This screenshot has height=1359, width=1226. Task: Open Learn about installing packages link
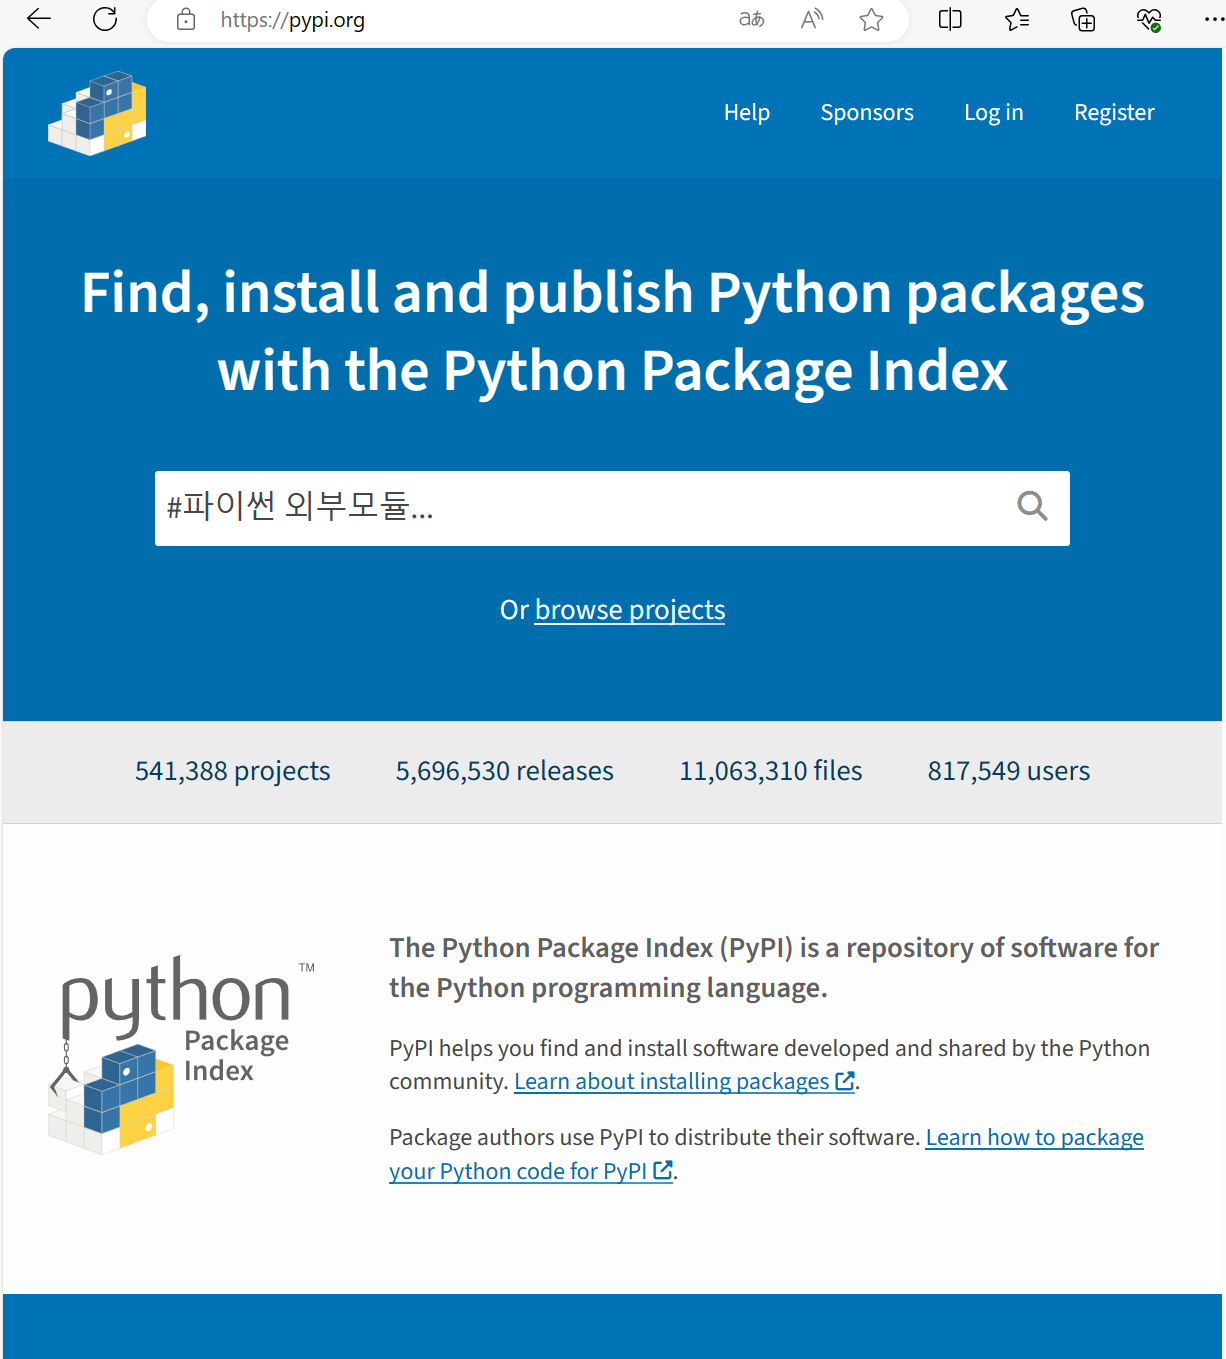684,1081
